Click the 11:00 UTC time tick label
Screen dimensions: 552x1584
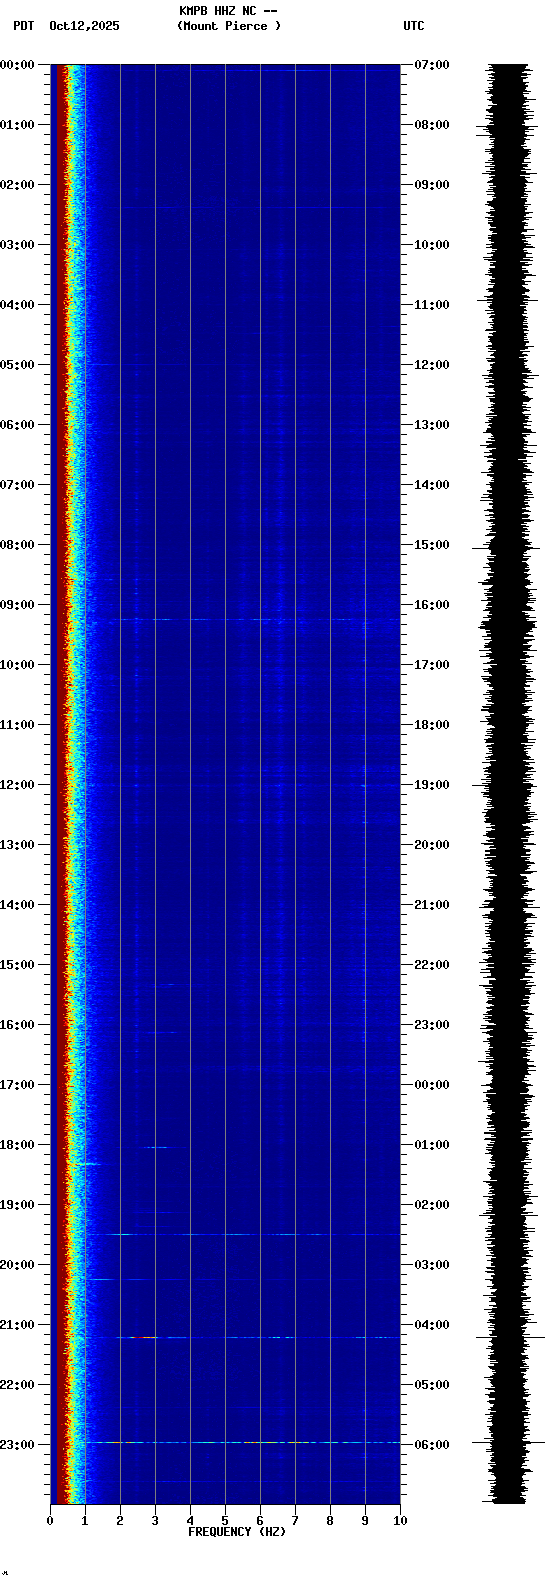432,305
